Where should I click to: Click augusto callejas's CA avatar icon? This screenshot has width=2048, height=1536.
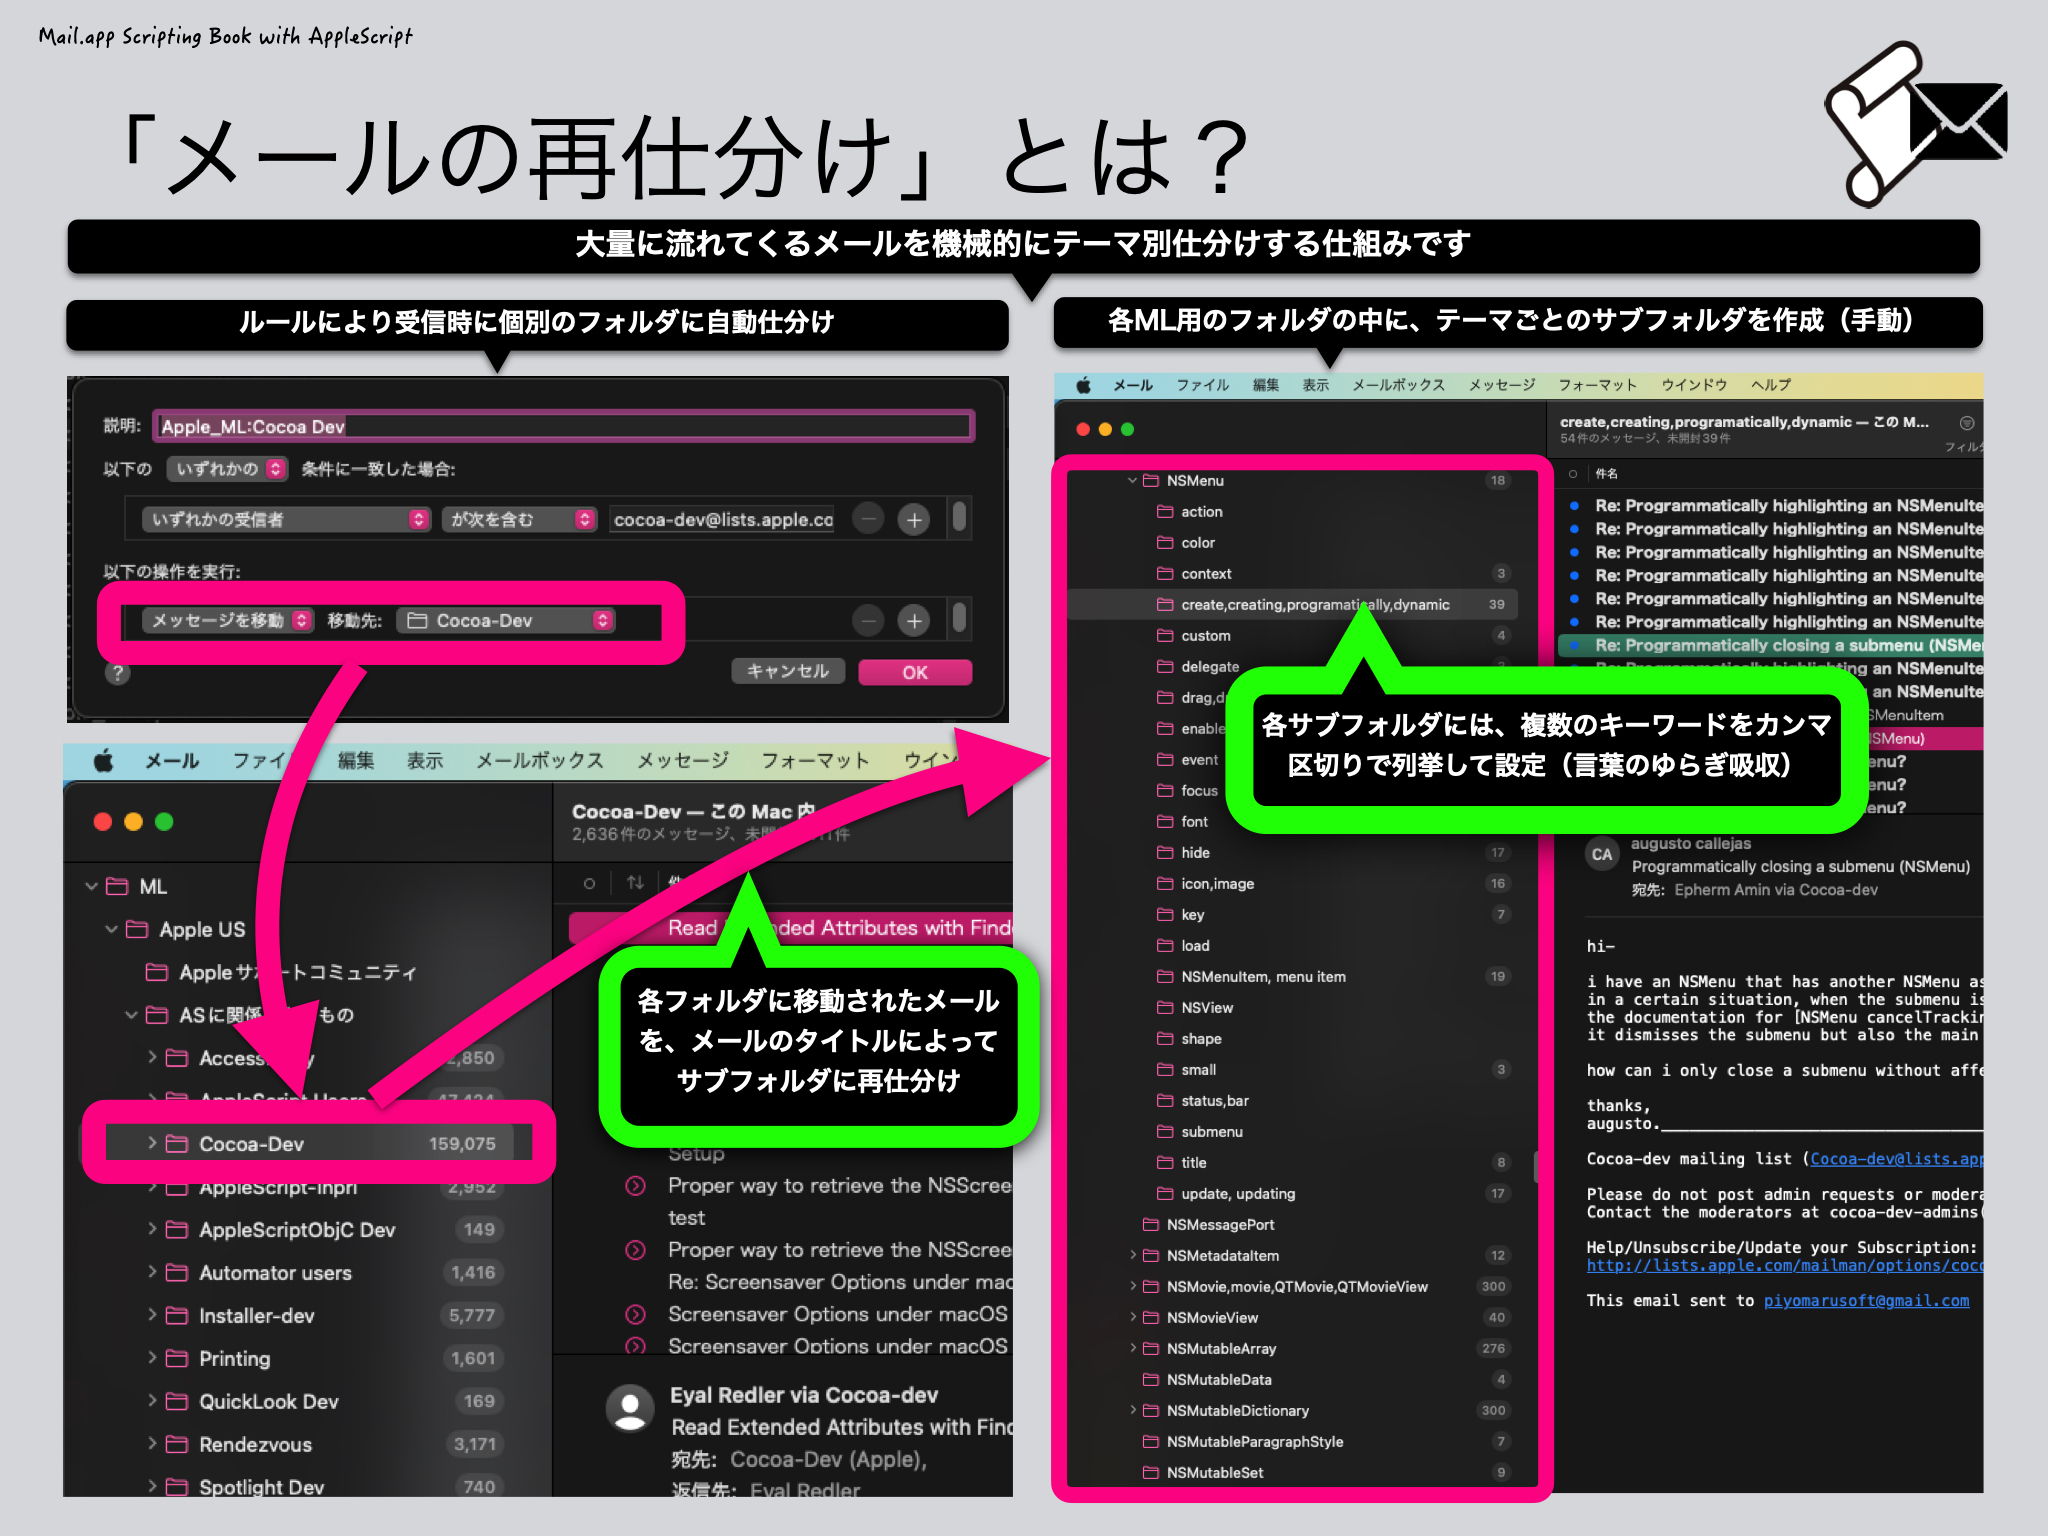coord(1601,853)
